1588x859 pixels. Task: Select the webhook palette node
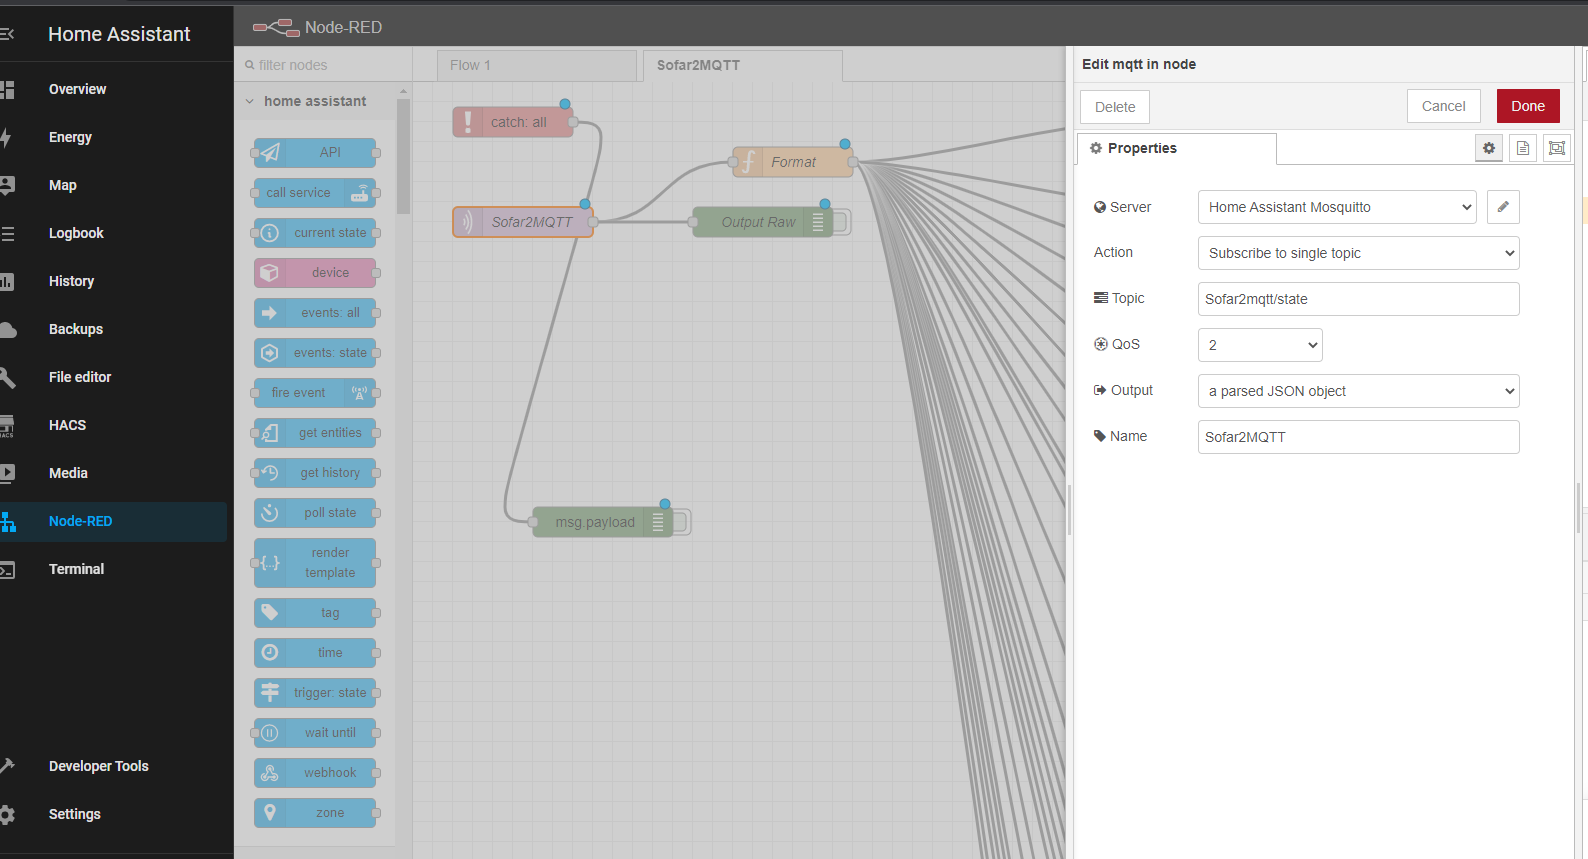(315, 773)
